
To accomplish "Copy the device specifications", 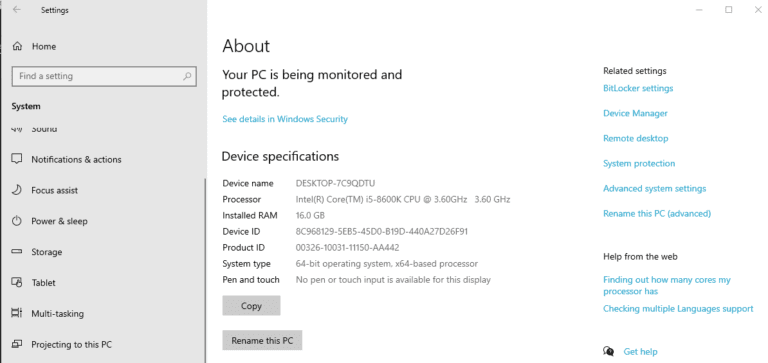I will 251,306.
